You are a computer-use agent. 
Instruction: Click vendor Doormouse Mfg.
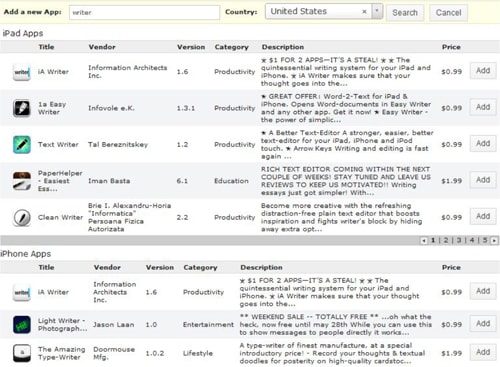pos(114,353)
